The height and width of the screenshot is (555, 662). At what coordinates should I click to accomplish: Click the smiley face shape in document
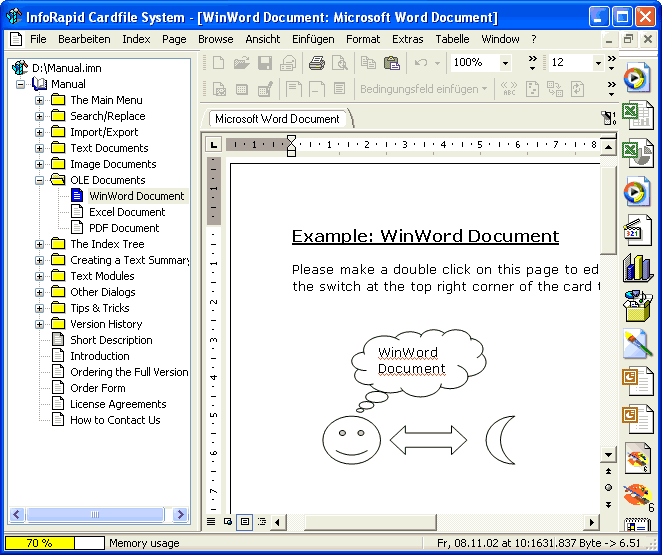pyautogui.click(x=351, y=440)
